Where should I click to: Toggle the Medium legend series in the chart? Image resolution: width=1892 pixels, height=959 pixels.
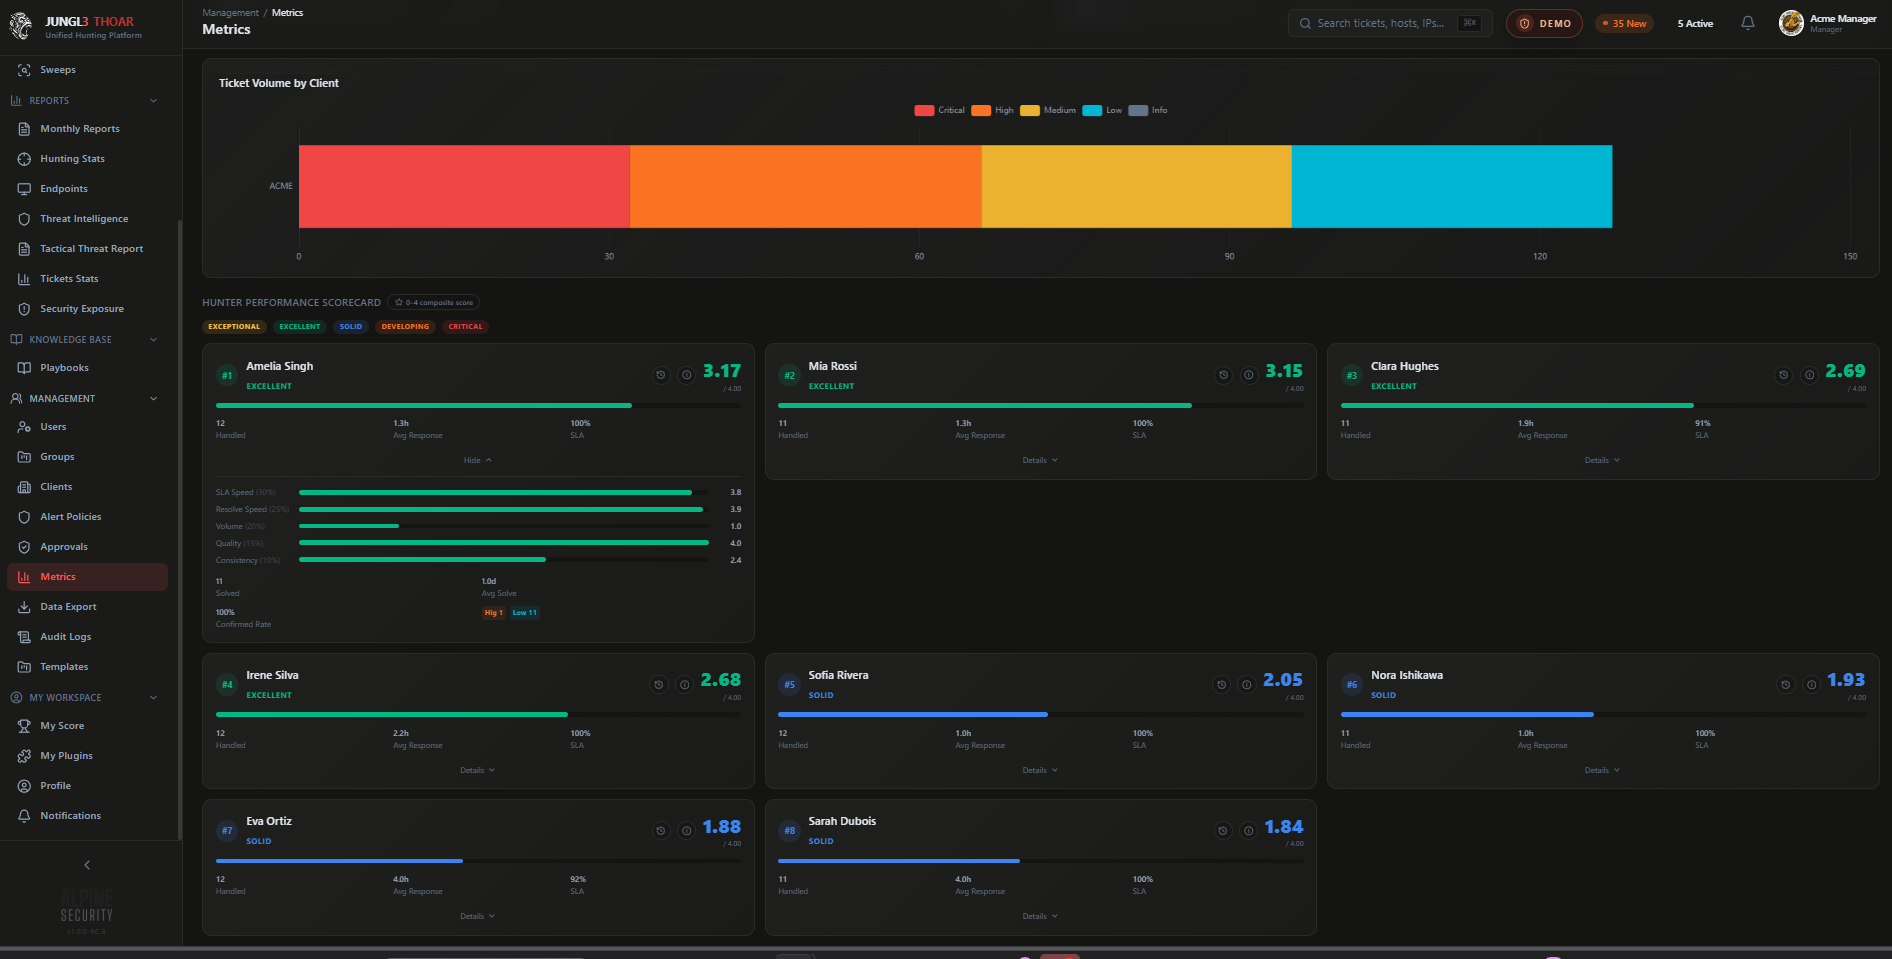point(1048,110)
